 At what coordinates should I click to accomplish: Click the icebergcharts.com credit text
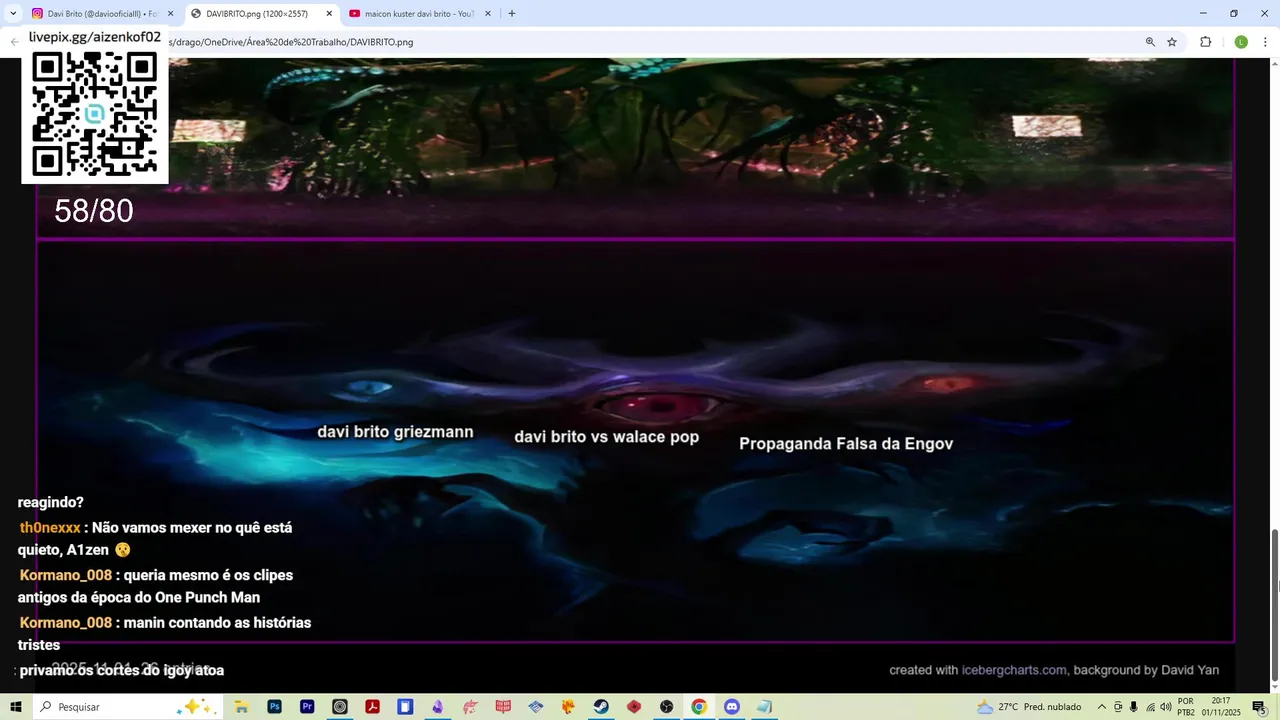coord(1014,670)
